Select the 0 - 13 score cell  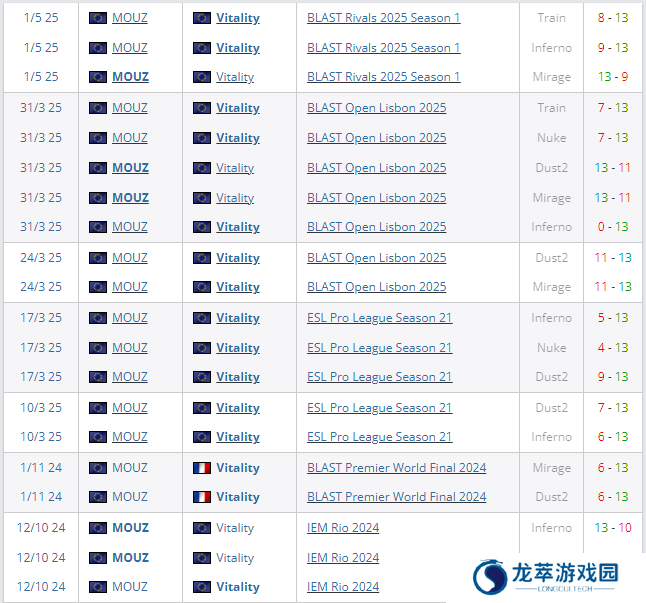pos(613,227)
